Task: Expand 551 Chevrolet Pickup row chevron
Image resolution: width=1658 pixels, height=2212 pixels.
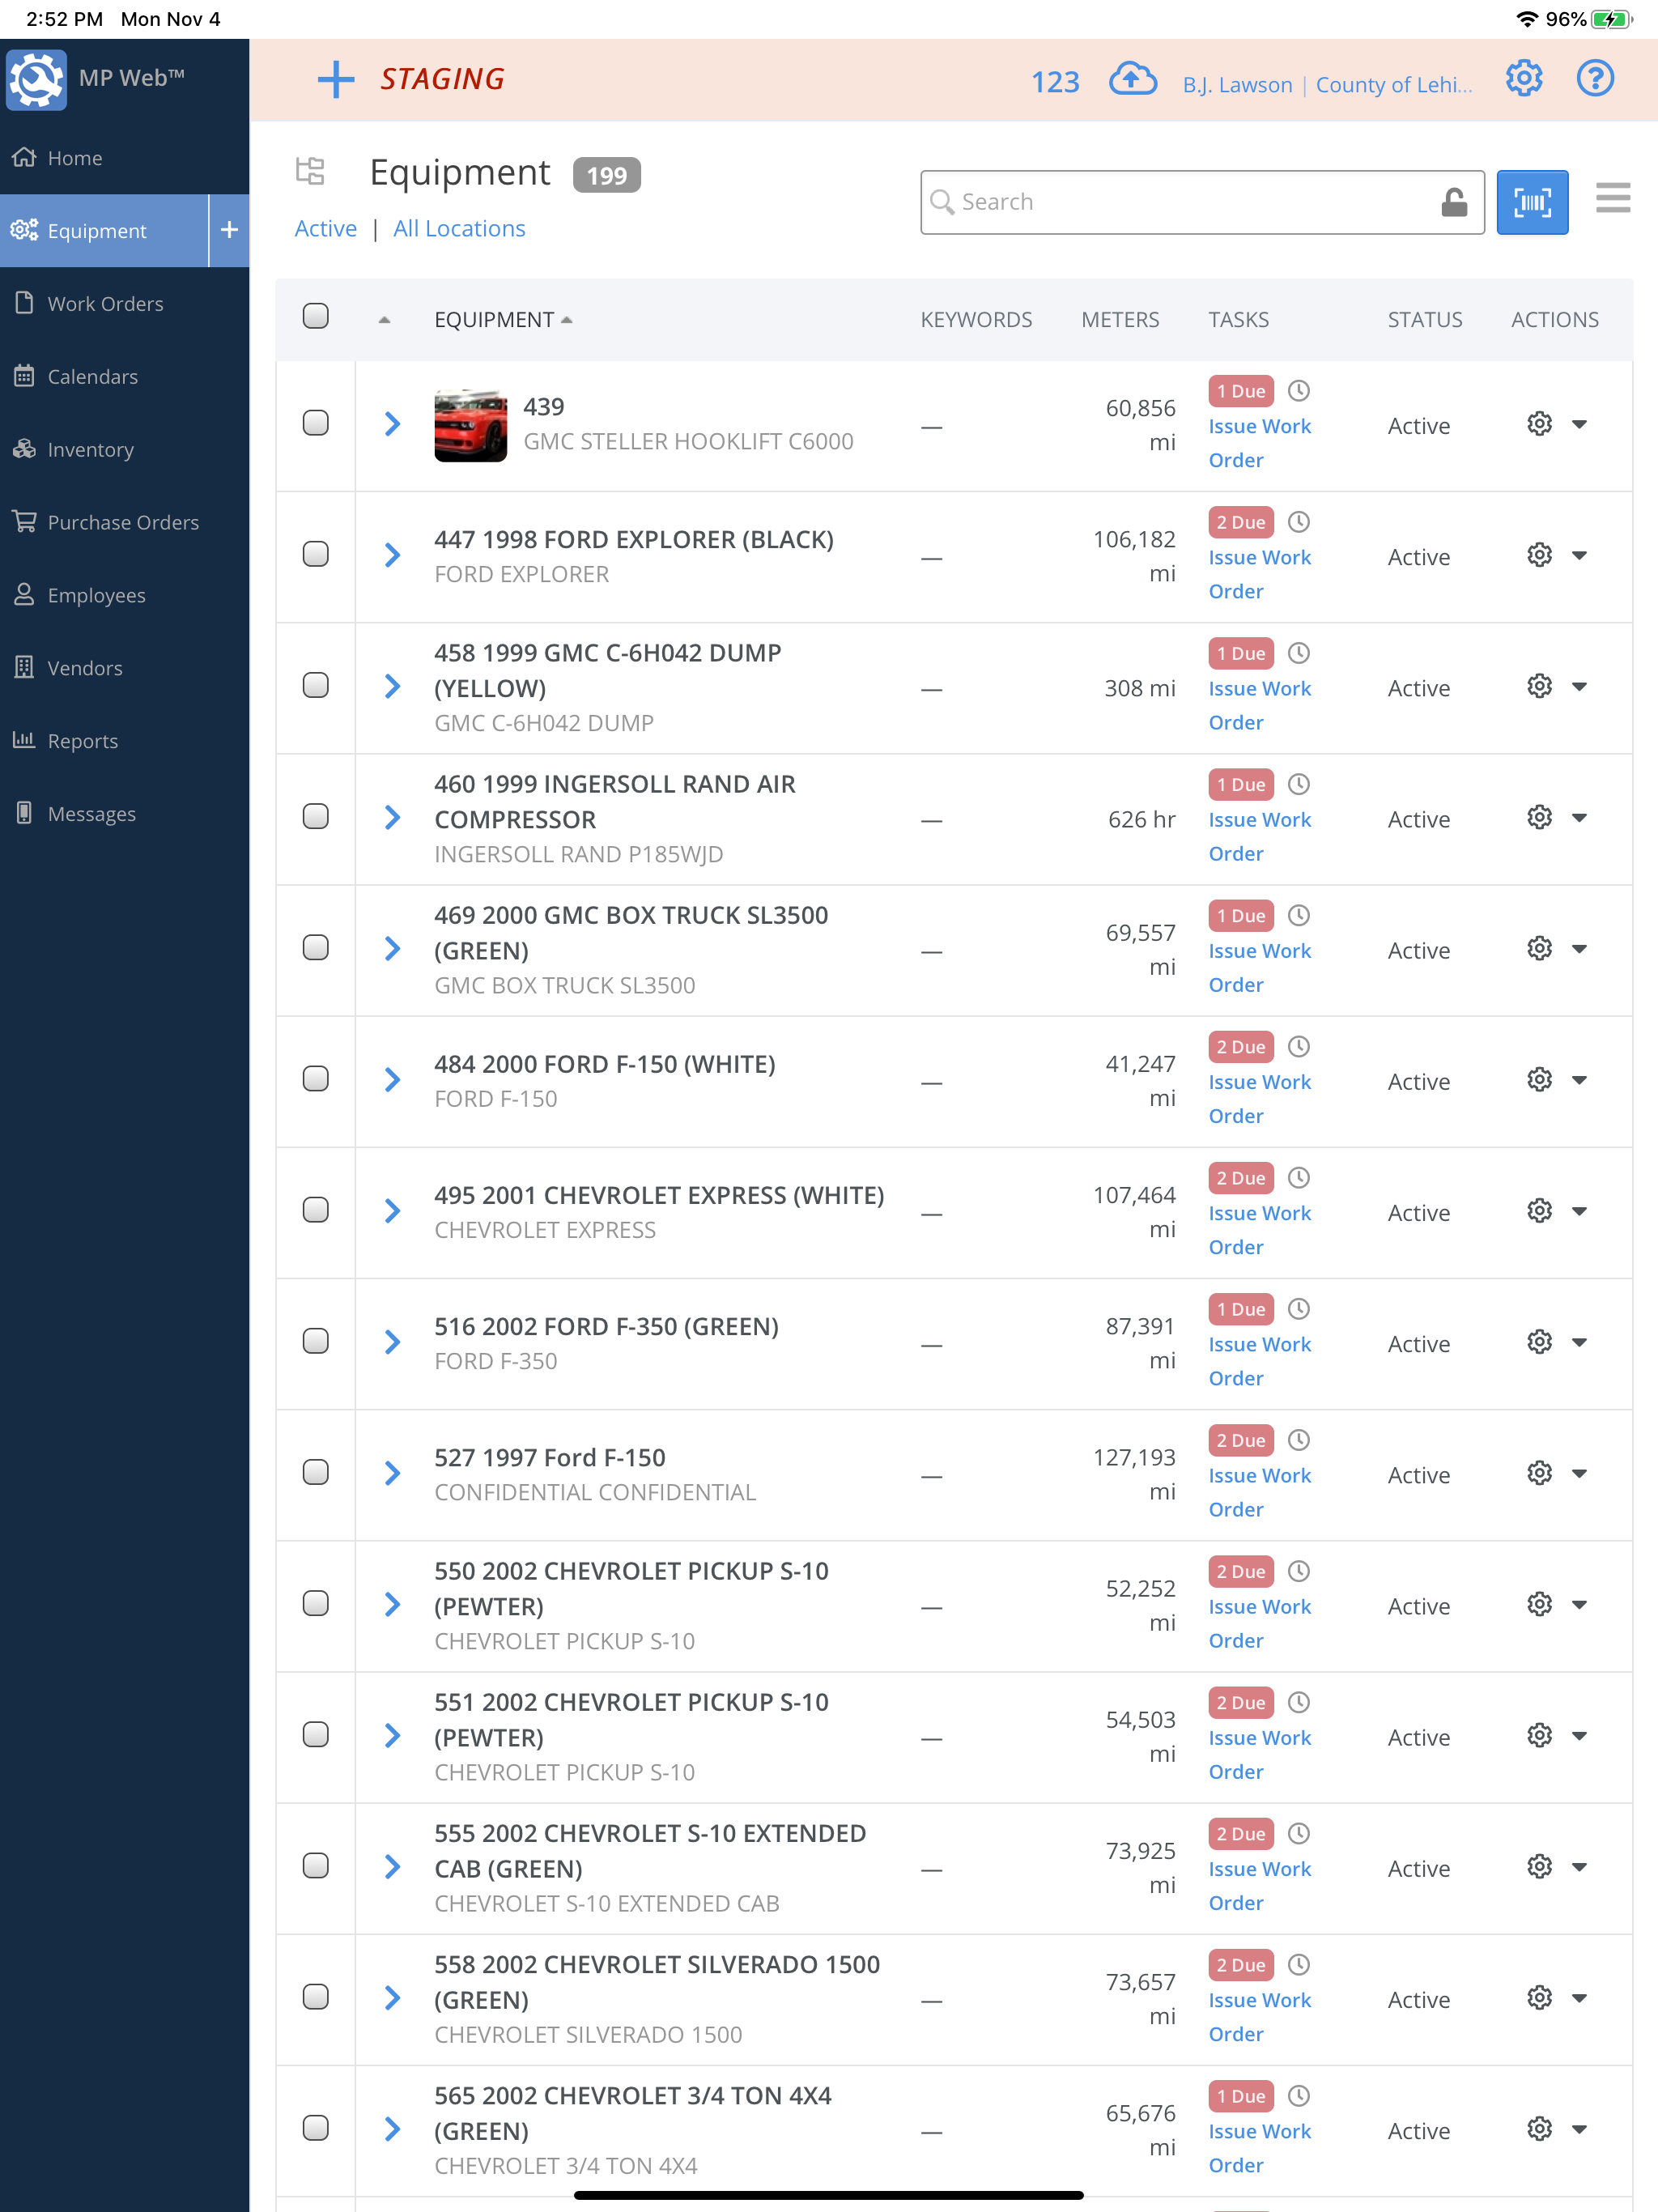Action: point(392,1736)
